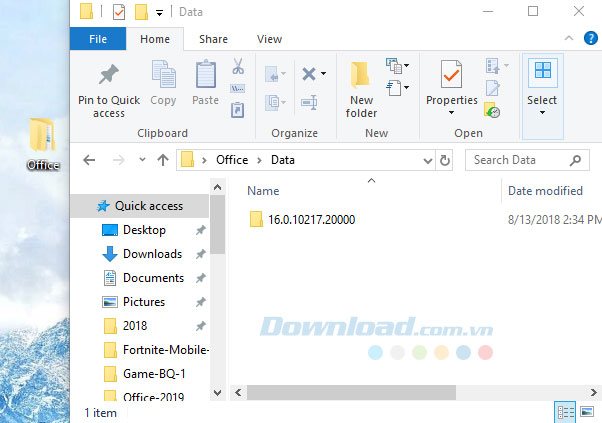Click the horizontal scrollbar thumb

coord(351,392)
